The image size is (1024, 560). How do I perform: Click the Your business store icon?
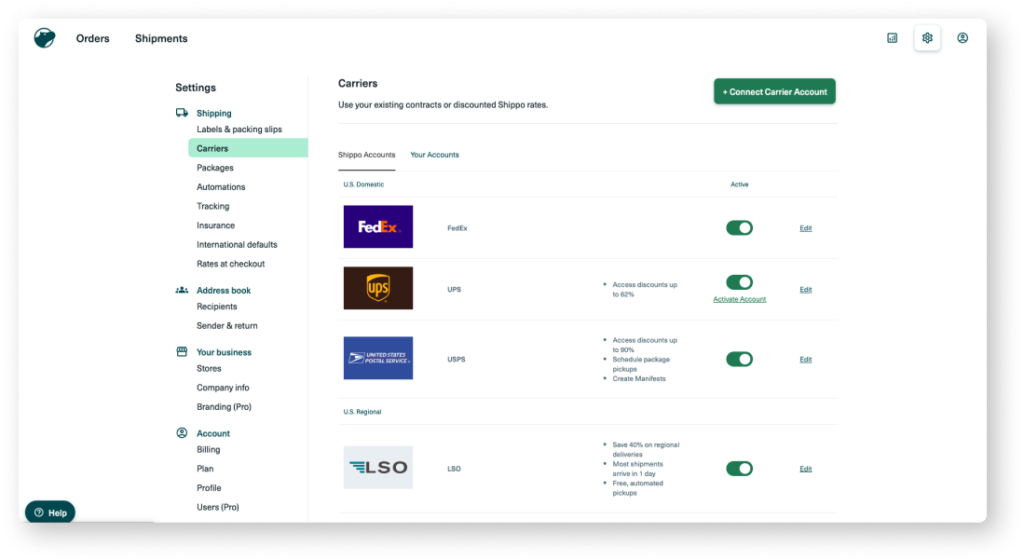tap(182, 352)
